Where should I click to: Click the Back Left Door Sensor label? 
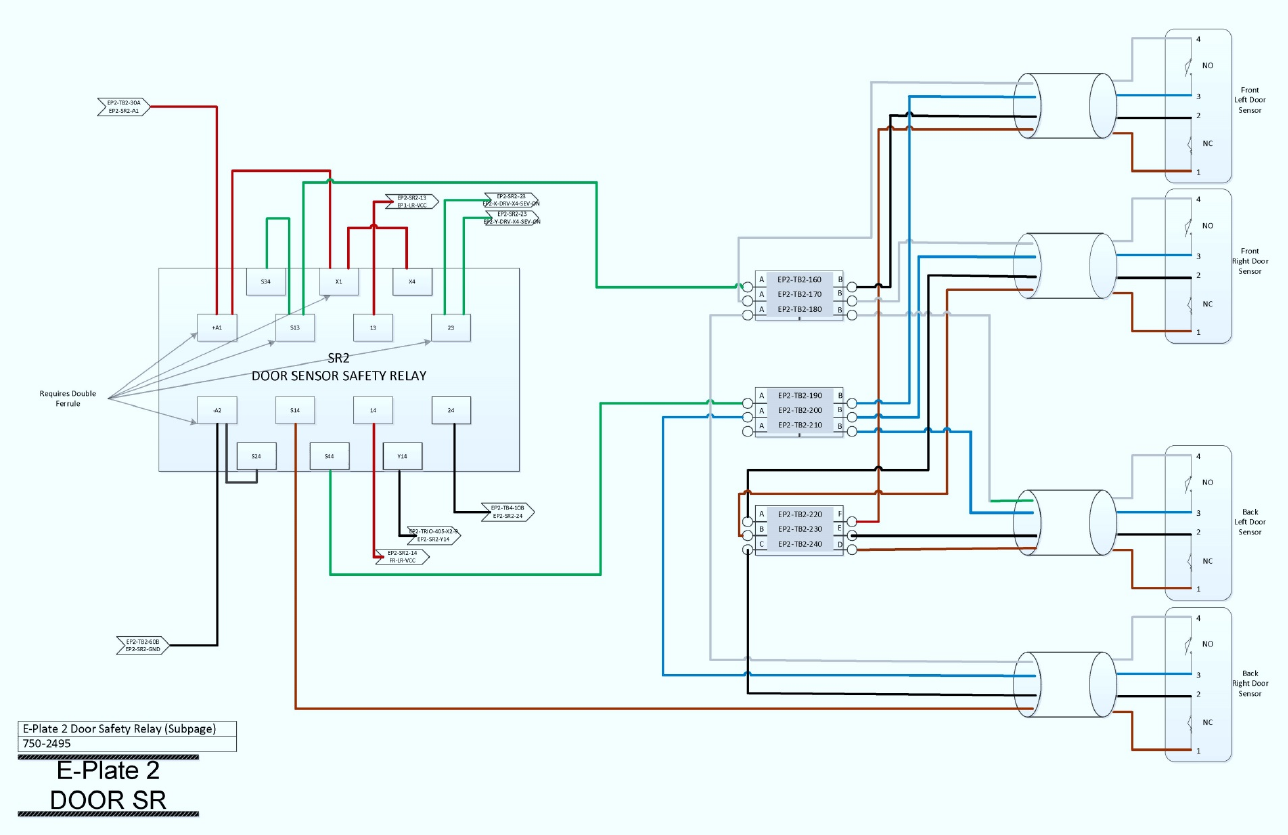(x=1250, y=522)
